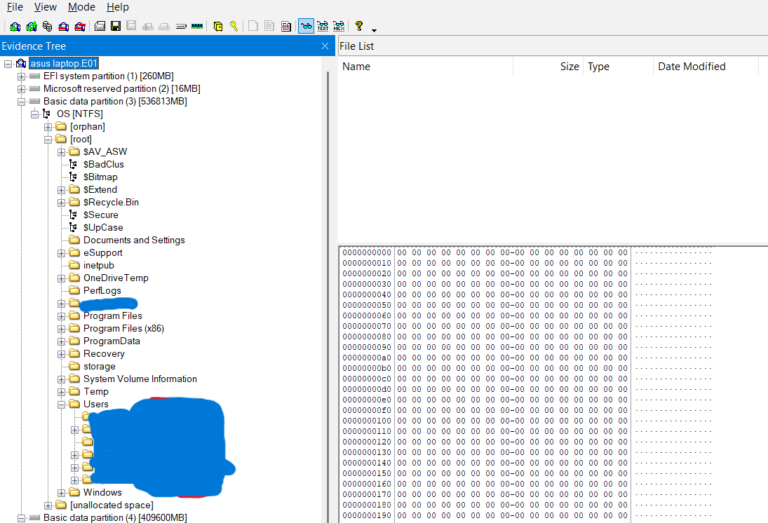Expand the Microsoft reserved partition (2) node
768x523 pixels.
(21, 89)
